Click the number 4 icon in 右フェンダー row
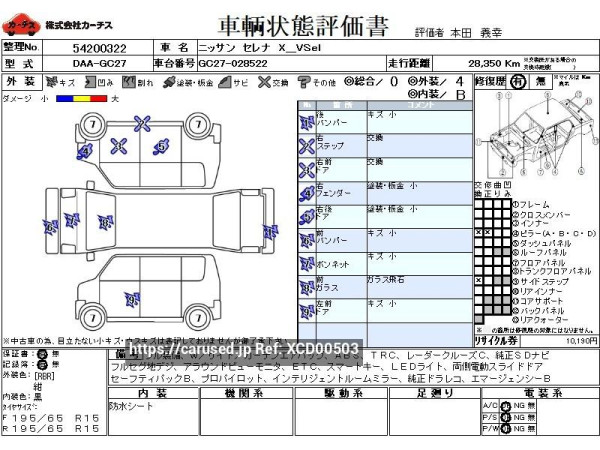 click(307, 193)
